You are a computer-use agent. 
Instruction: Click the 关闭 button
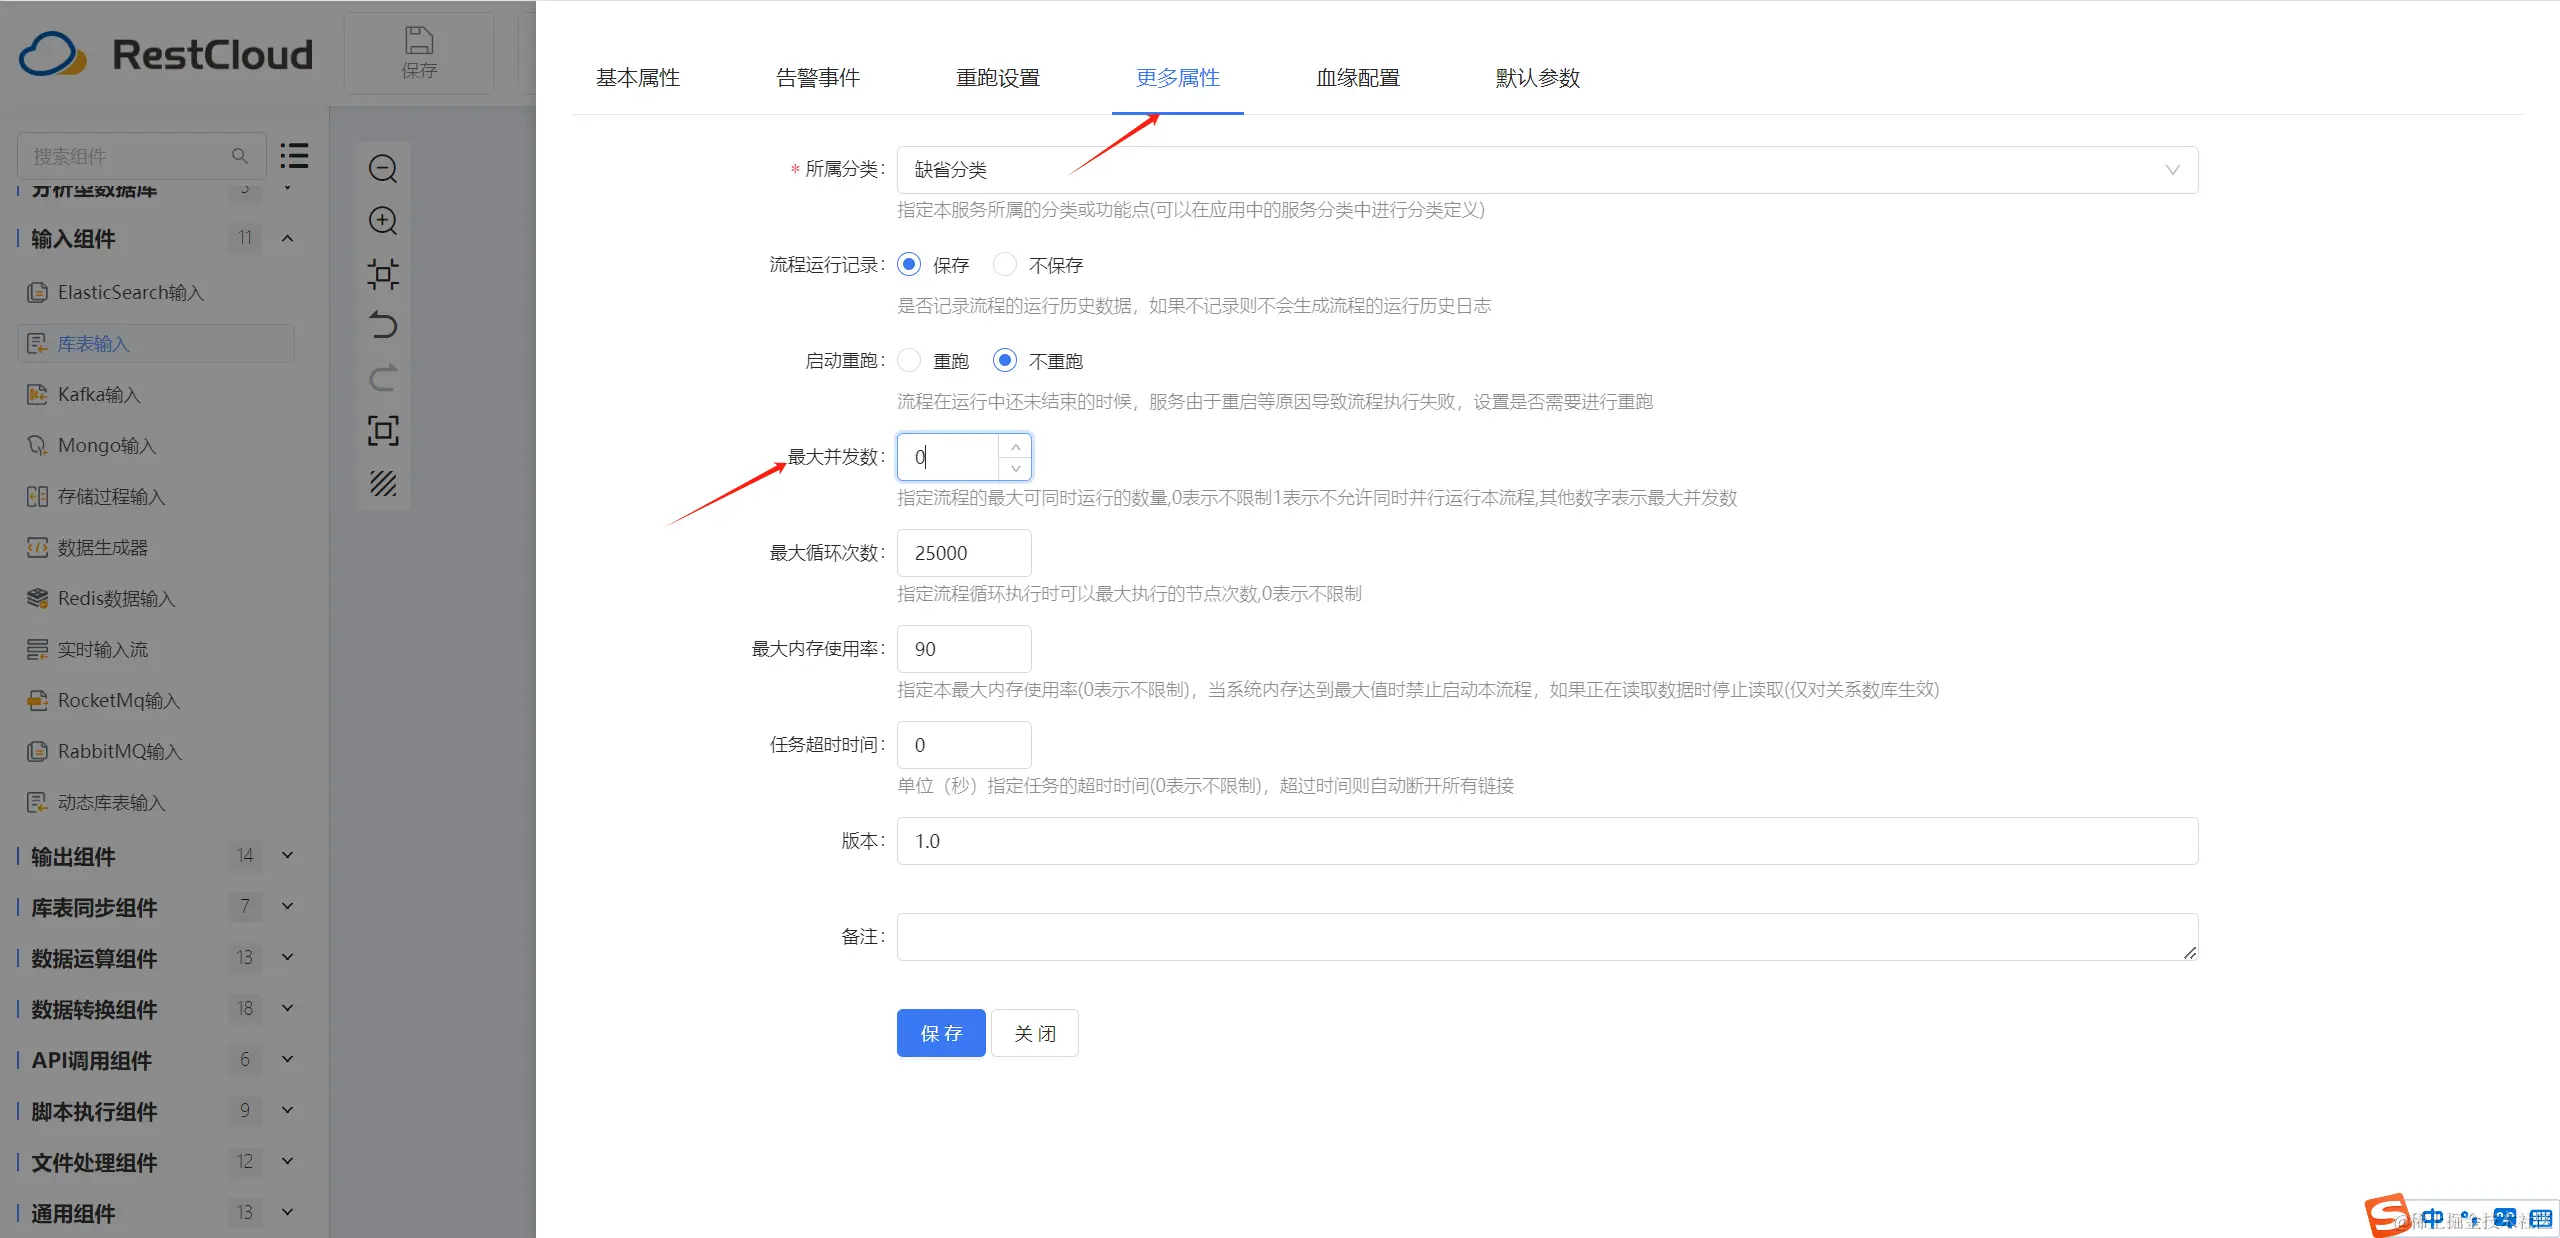point(1034,1033)
